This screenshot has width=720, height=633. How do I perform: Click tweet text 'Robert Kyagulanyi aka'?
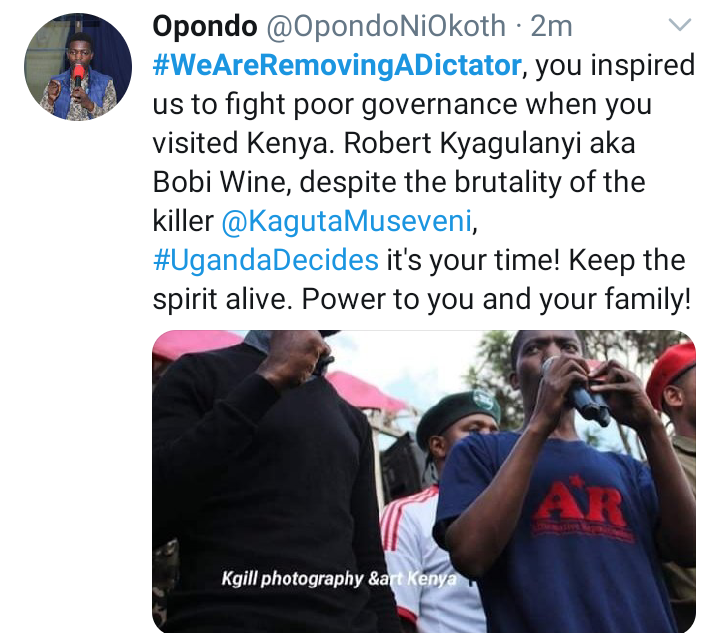pyautogui.click(x=489, y=143)
